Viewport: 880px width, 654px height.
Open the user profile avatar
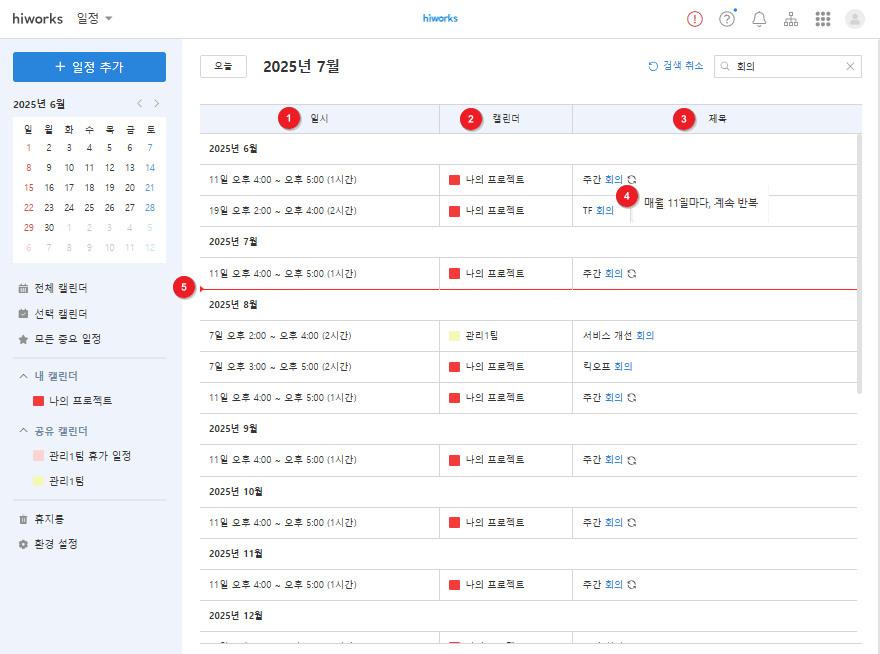(x=855, y=19)
